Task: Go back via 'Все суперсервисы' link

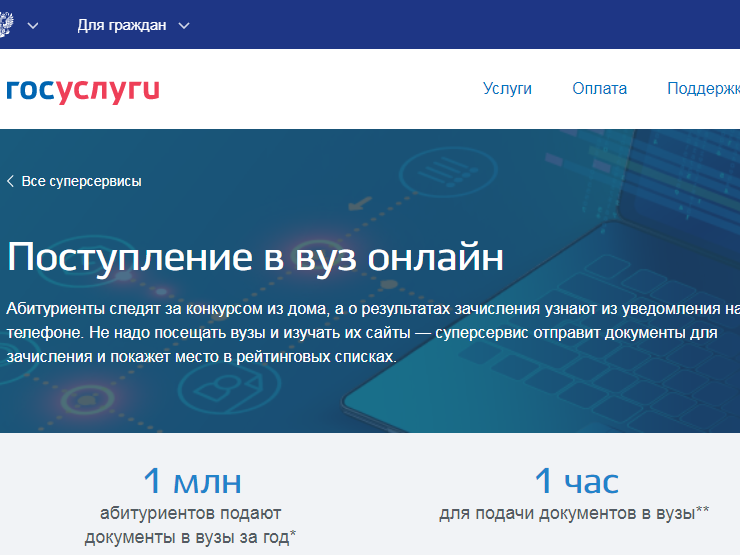Action: [x=74, y=181]
